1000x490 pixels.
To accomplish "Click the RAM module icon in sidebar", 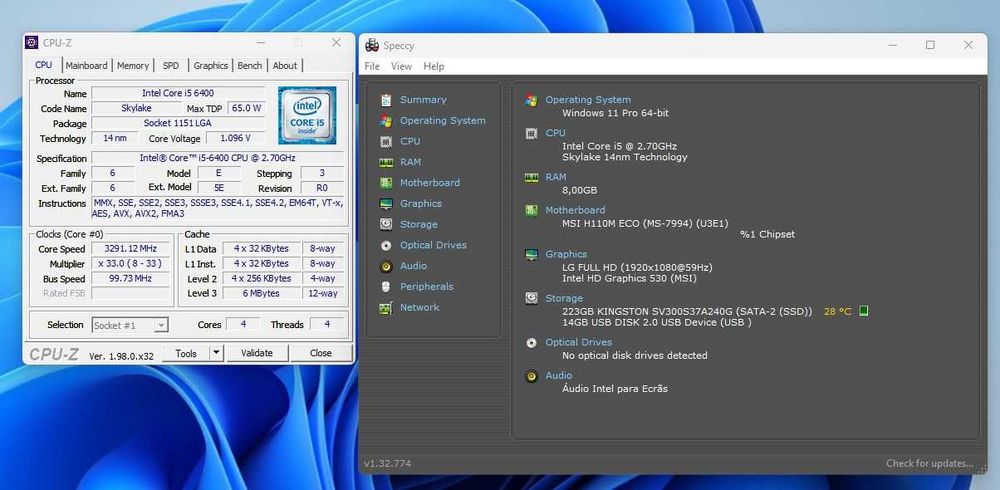I will [386, 162].
